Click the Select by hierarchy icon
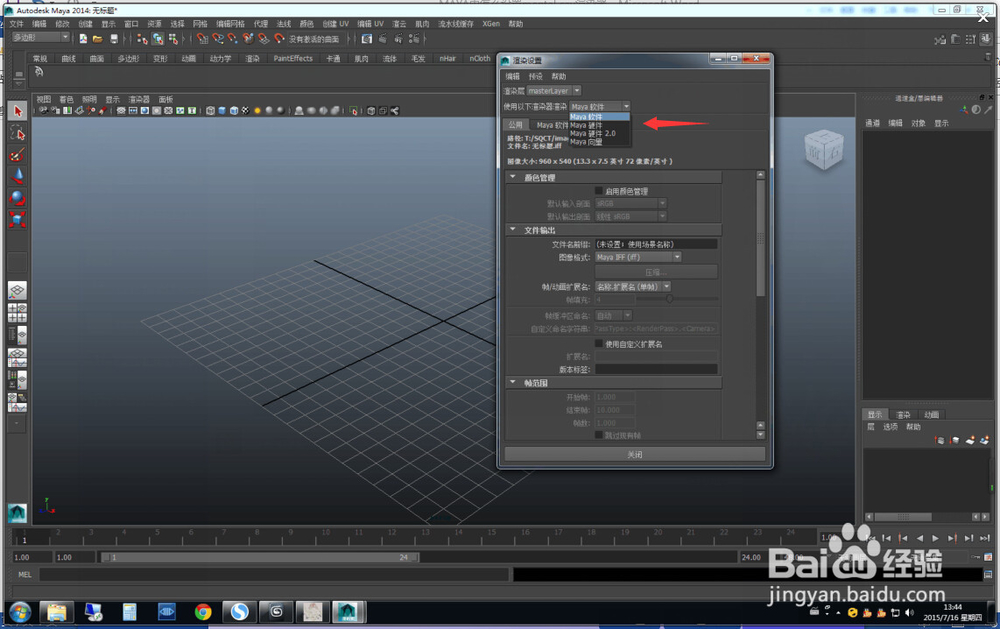Viewport: 1000px width, 629px height. click(x=142, y=39)
